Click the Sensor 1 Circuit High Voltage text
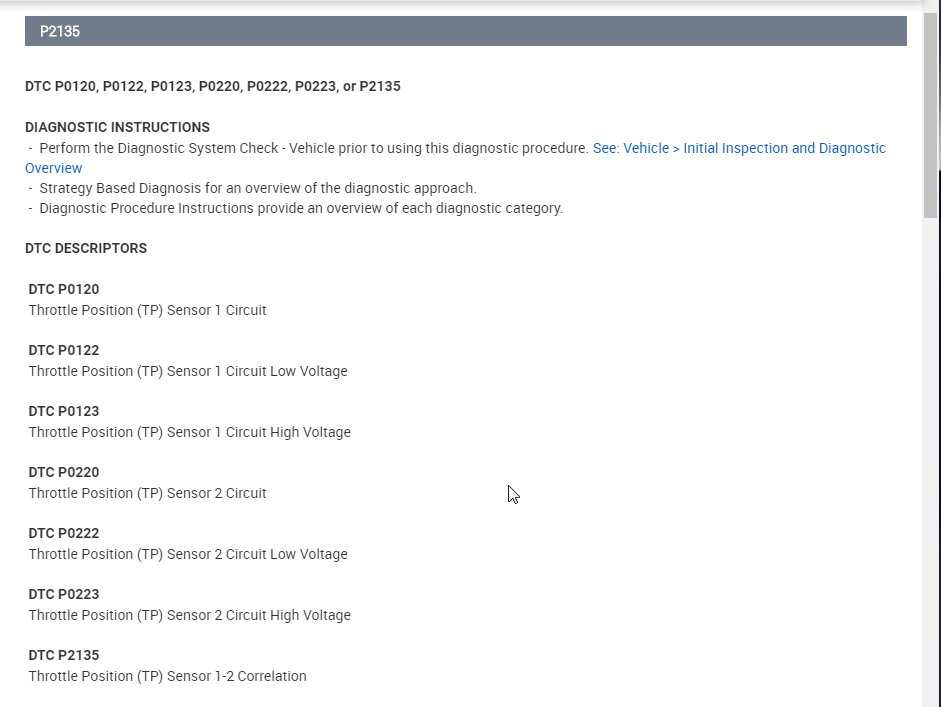 click(189, 432)
